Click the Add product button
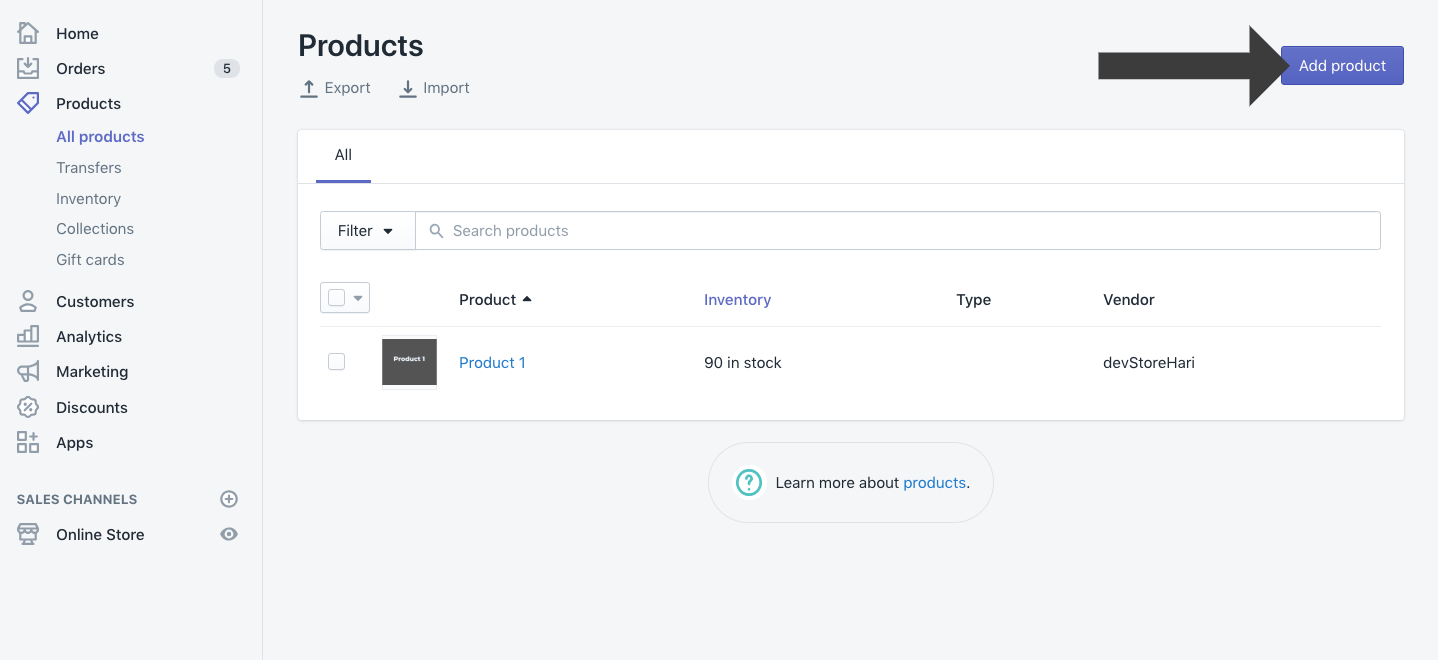 tap(1342, 65)
